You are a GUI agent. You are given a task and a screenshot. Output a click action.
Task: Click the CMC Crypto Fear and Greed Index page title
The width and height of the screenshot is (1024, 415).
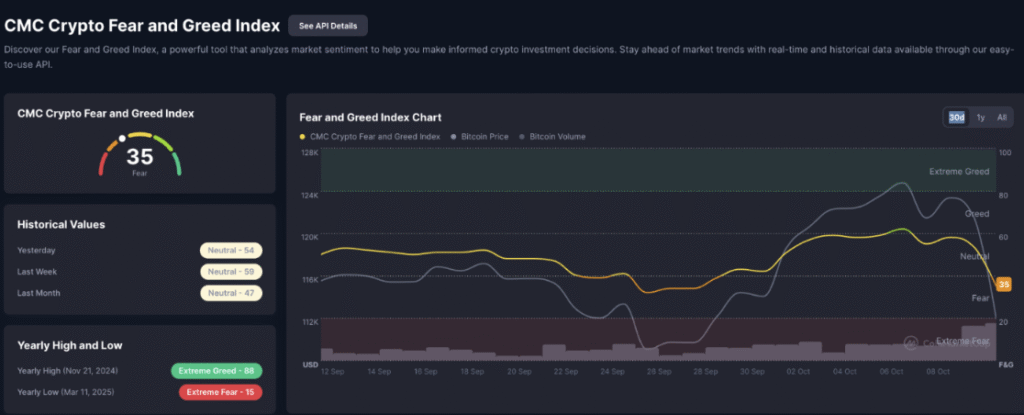click(x=142, y=25)
